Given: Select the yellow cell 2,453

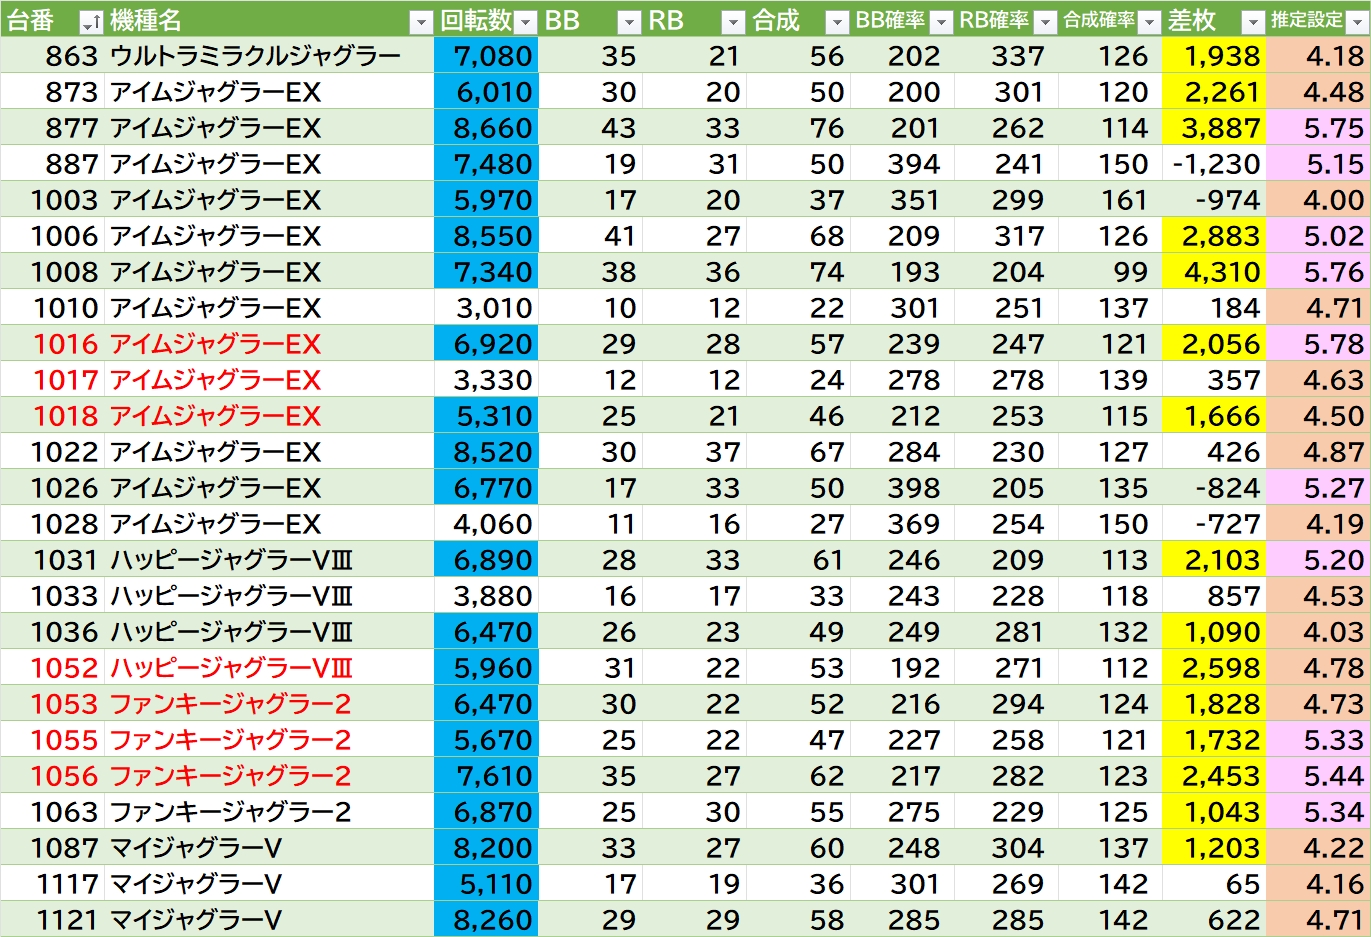Looking at the screenshot, I should pyautogui.click(x=1214, y=776).
